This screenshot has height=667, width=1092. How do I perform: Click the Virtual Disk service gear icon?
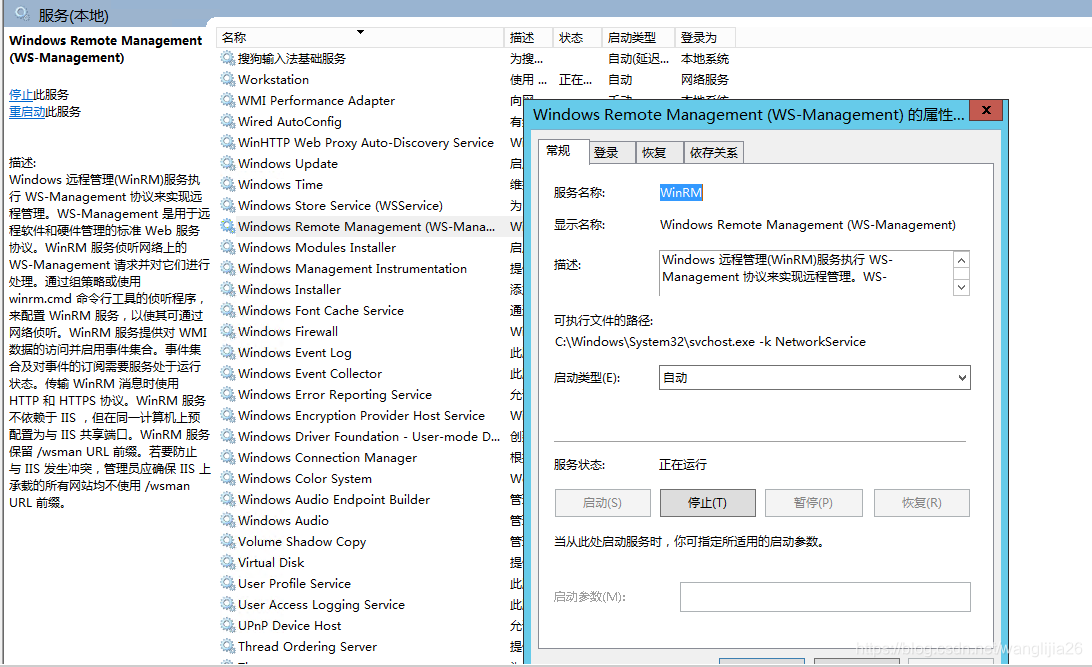coord(228,562)
